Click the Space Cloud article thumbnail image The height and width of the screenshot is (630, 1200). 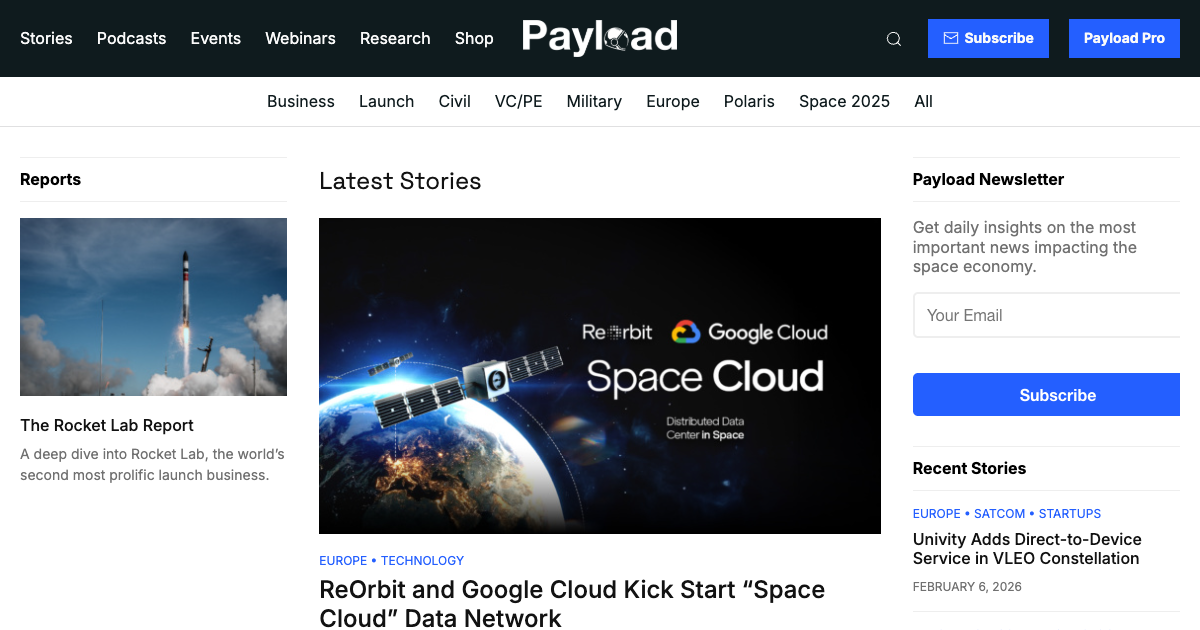point(599,375)
